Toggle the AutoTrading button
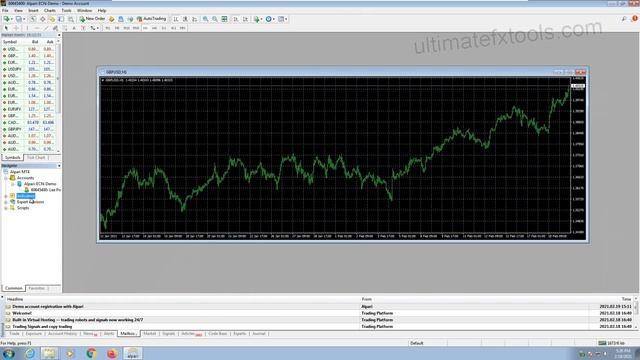The height and width of the screenshot is (360, 640). click(x=151, y=19)
